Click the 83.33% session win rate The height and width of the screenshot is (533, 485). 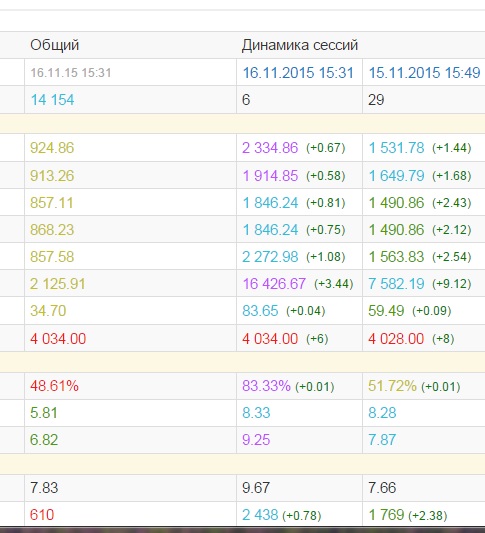point(266,386)
